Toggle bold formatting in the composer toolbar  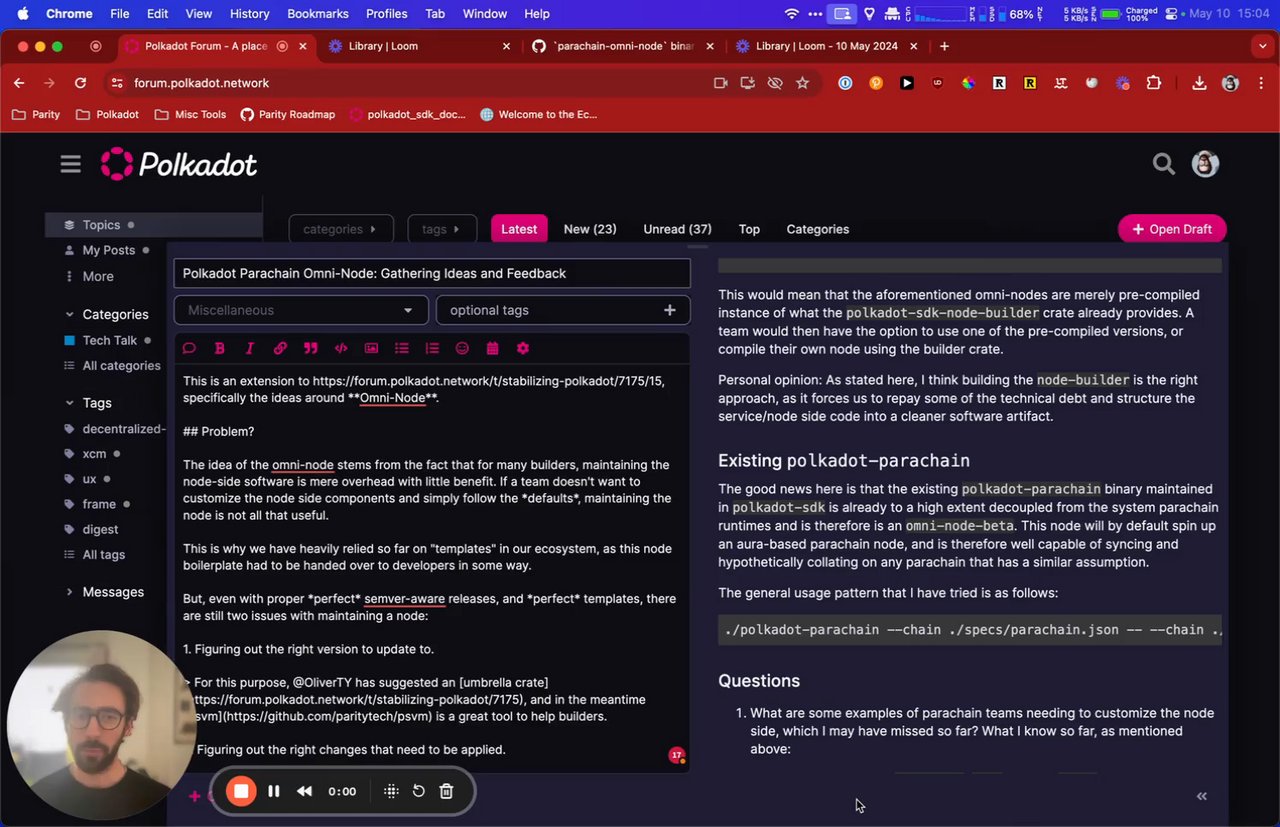[x=219, y=348]
